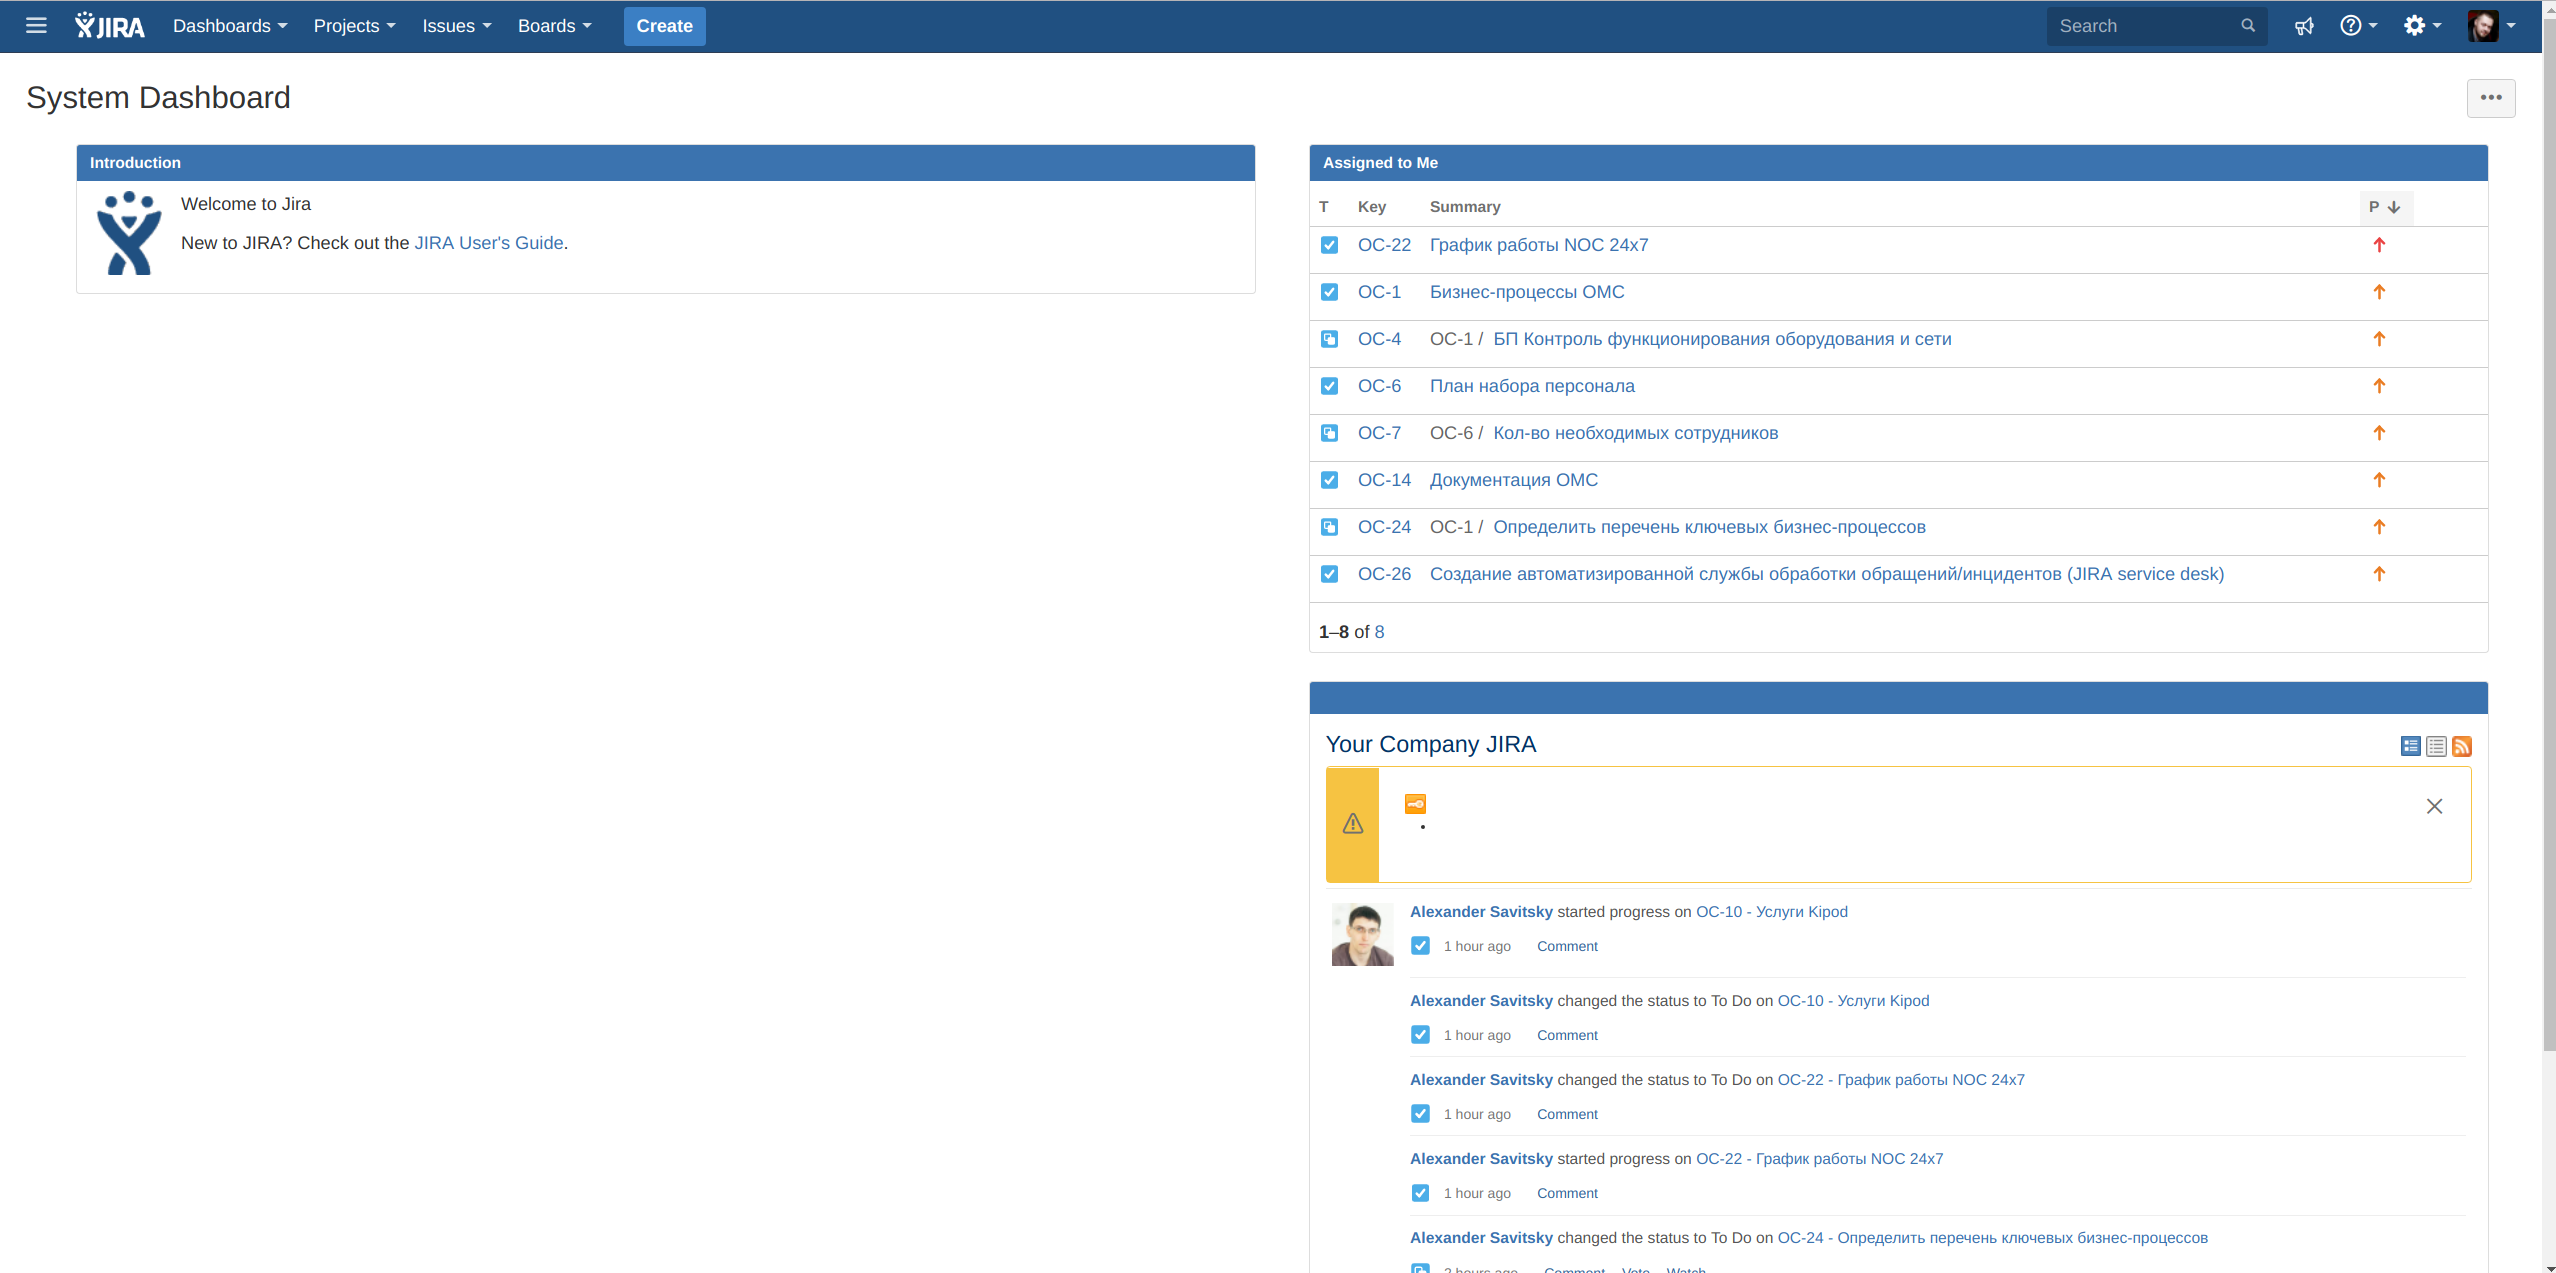The height and width of the screenshot is (1273, 2556).
Task: Sort by the Summary column header
Action: click(1465, 207)
